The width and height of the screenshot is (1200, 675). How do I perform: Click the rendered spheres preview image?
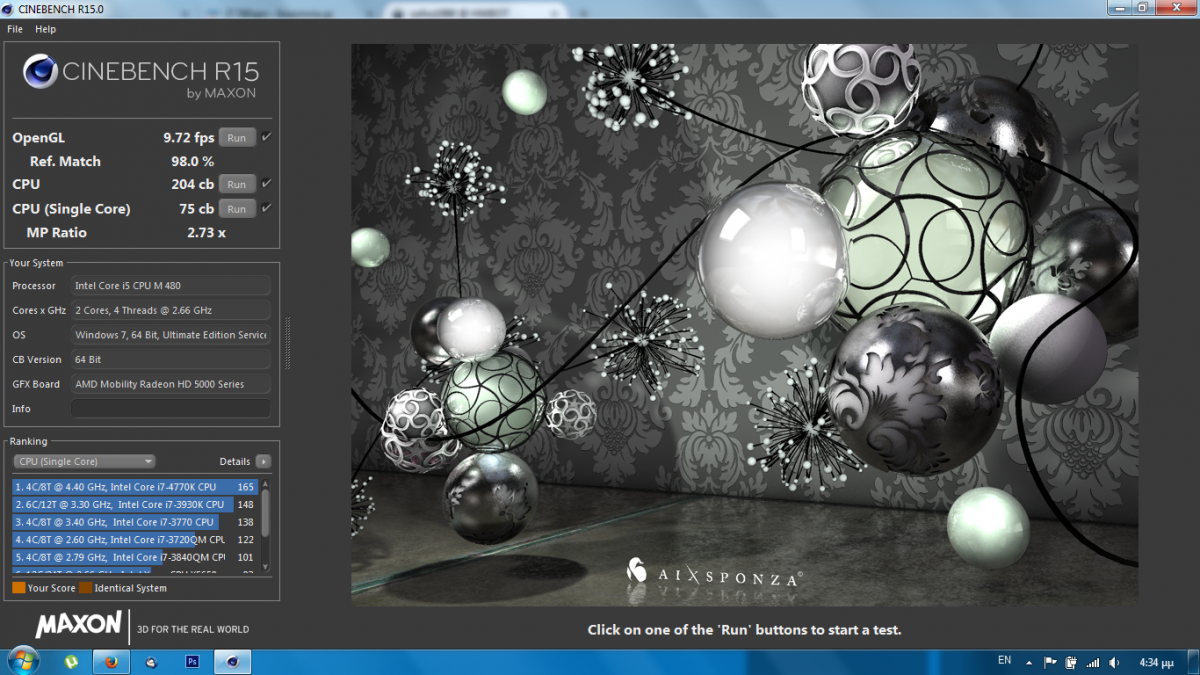(744, 324)
